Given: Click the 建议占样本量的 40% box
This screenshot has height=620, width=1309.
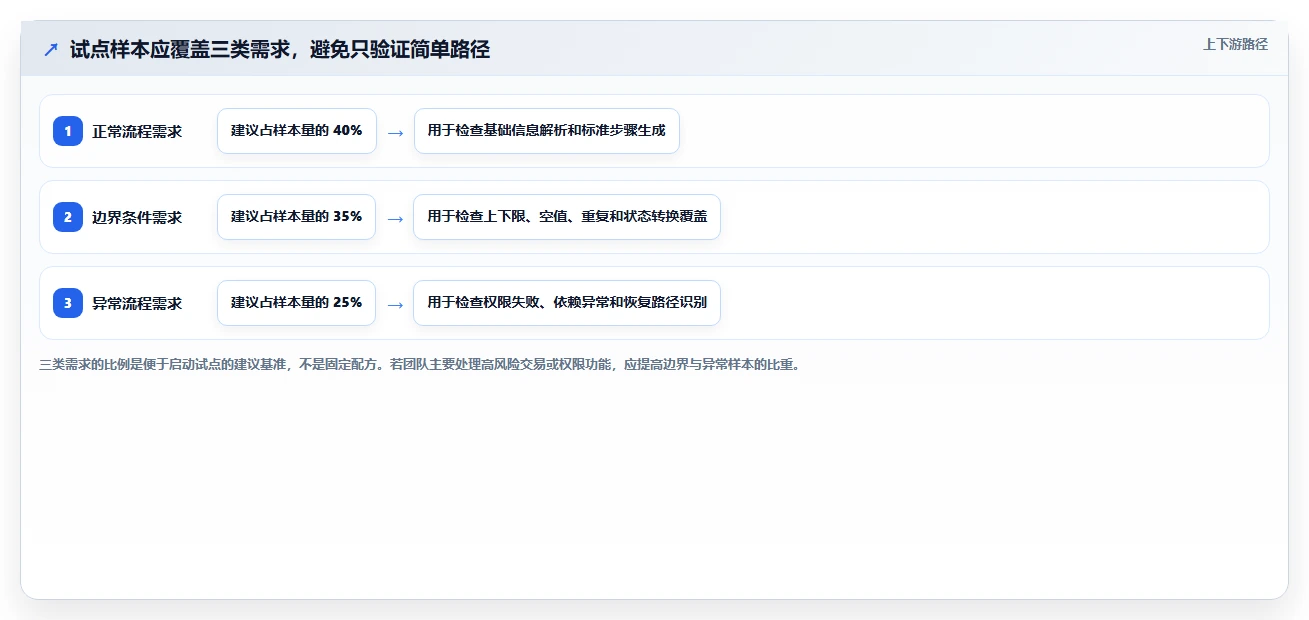Looking at the screenshot, I should coord(297,131).
